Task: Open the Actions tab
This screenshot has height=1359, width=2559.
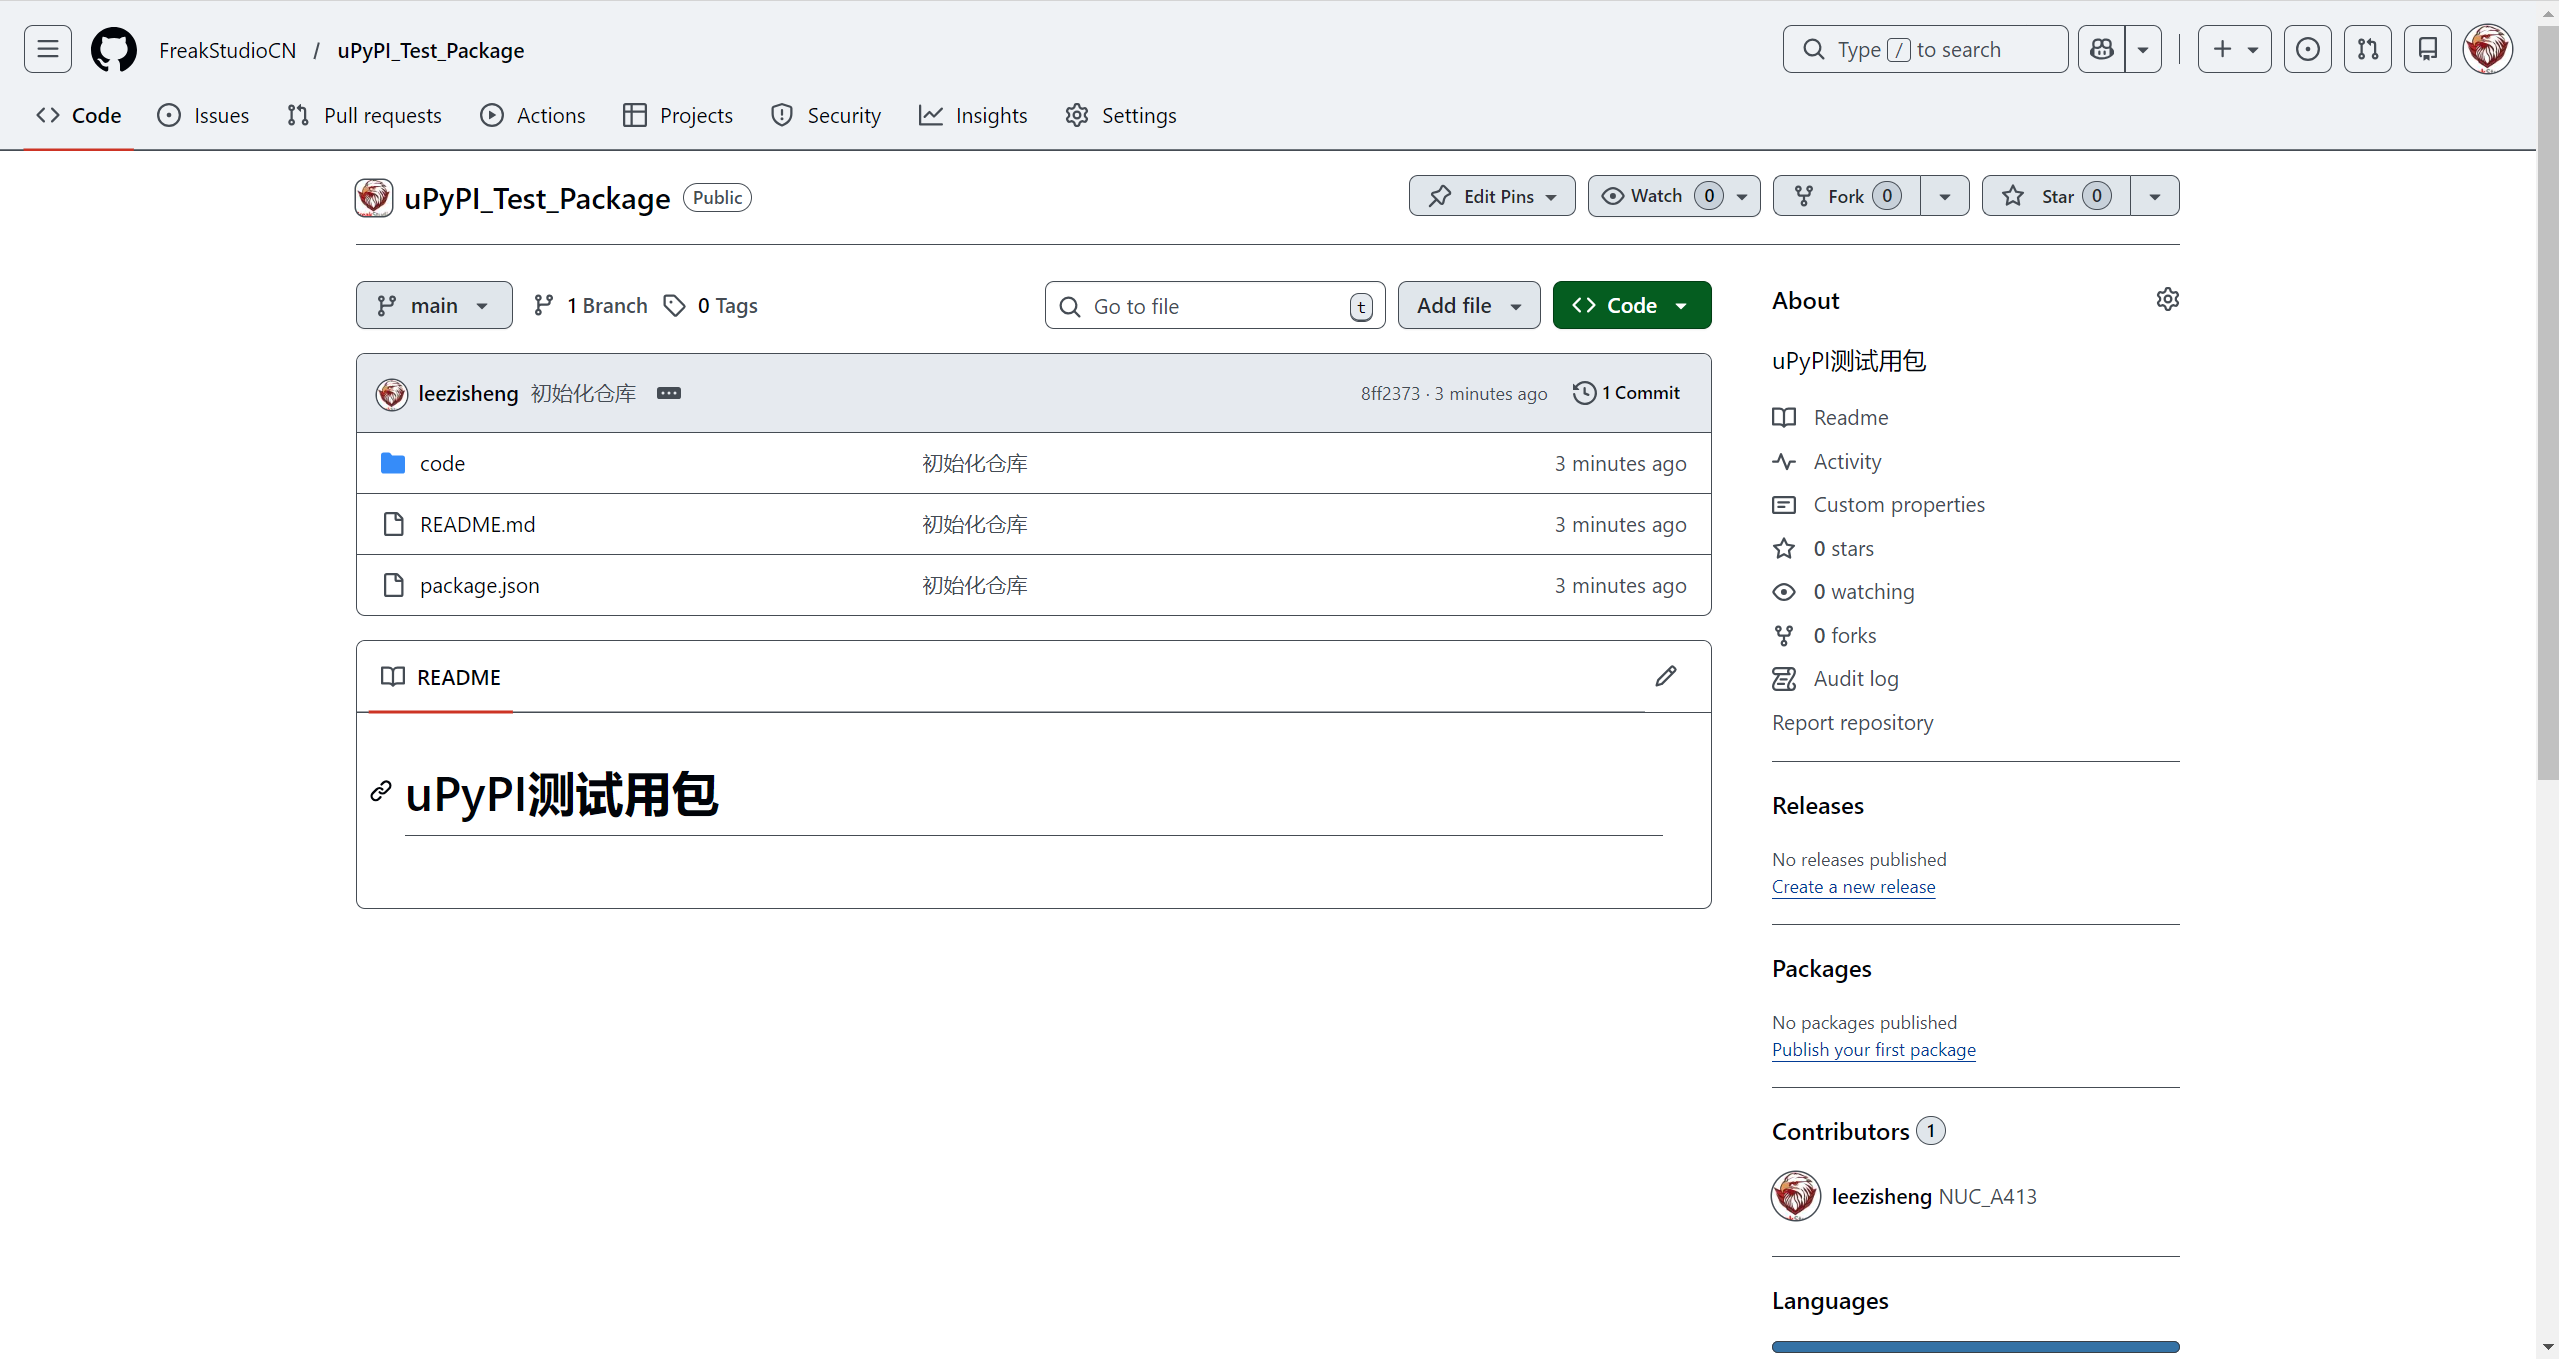Action: pos(533,115)
